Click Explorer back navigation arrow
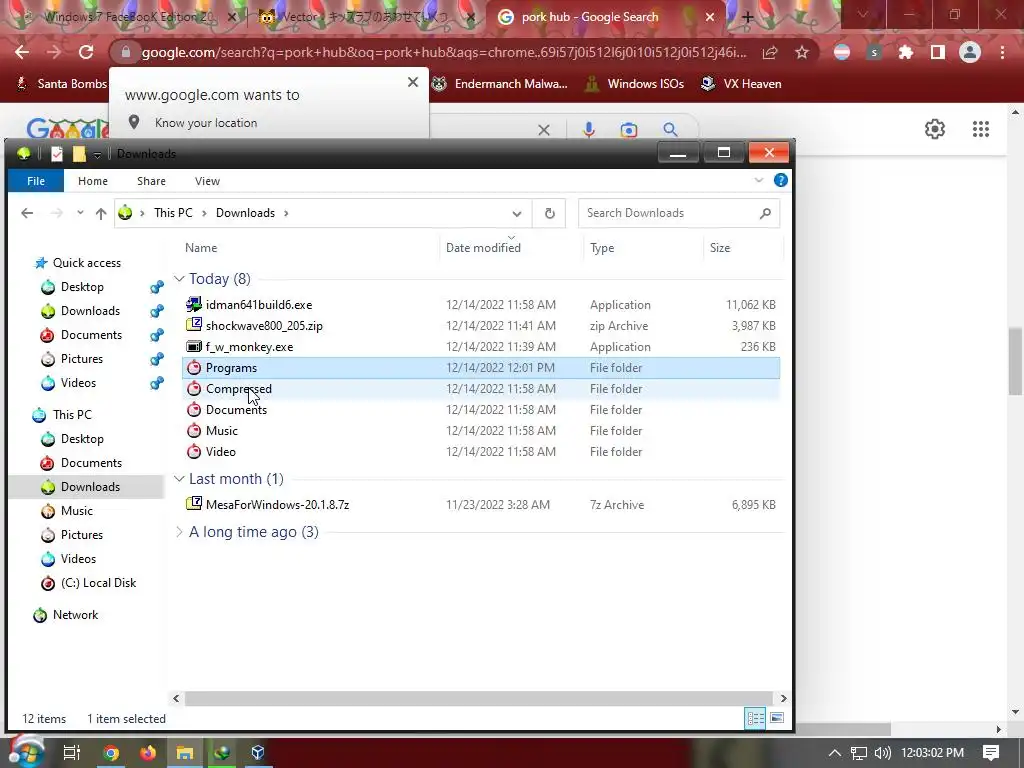 [x=27, y=213]
